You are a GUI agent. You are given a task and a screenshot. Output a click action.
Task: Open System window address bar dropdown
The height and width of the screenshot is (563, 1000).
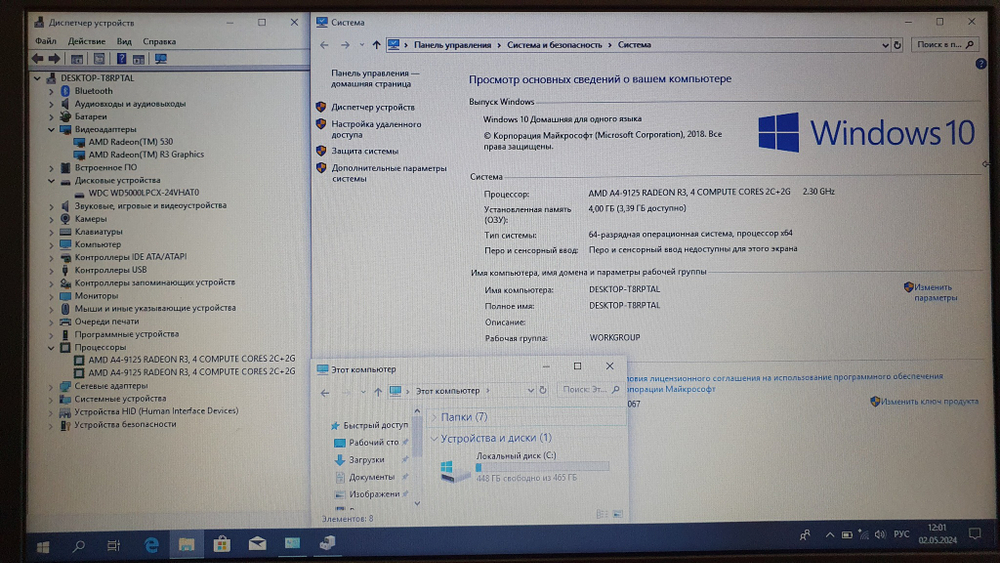click(x=885, y=45)
